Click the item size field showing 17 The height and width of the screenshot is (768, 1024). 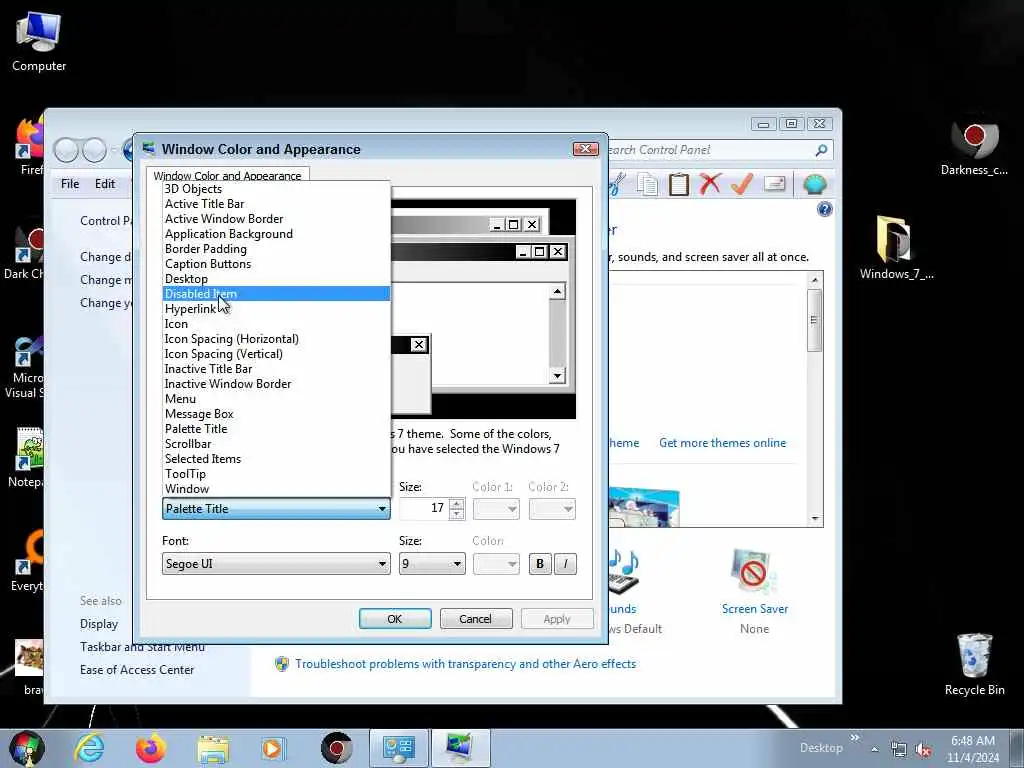point(424,509)
